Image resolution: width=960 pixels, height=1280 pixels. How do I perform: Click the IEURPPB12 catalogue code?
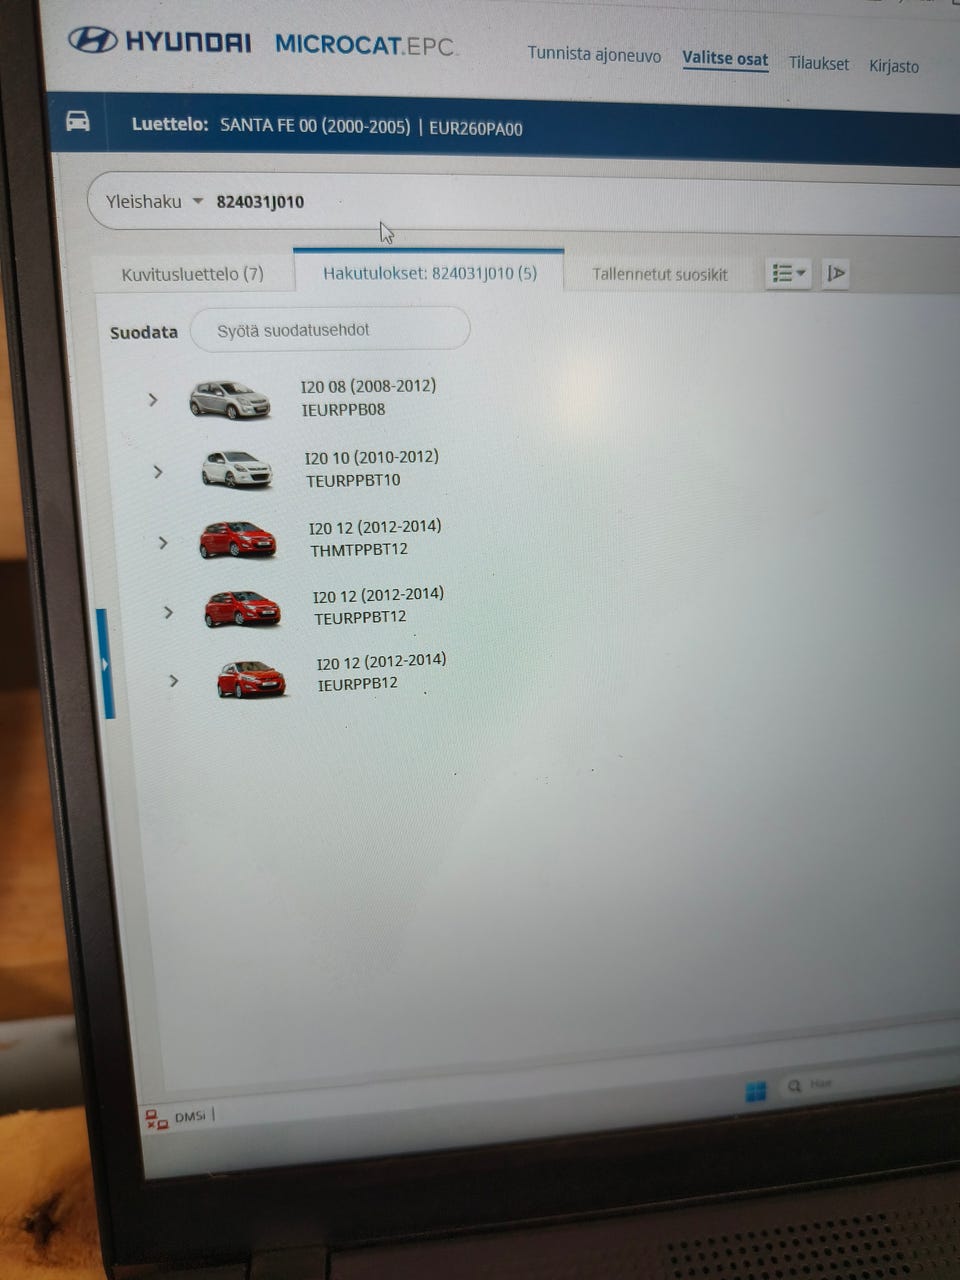(357, 684)
